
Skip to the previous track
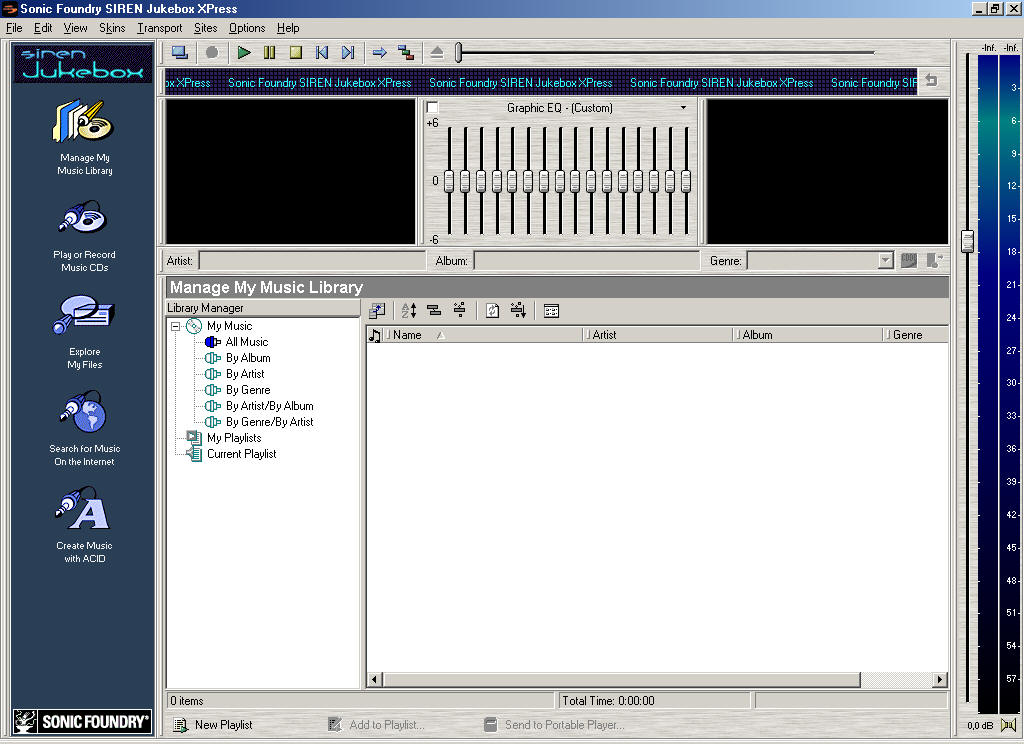322,53
